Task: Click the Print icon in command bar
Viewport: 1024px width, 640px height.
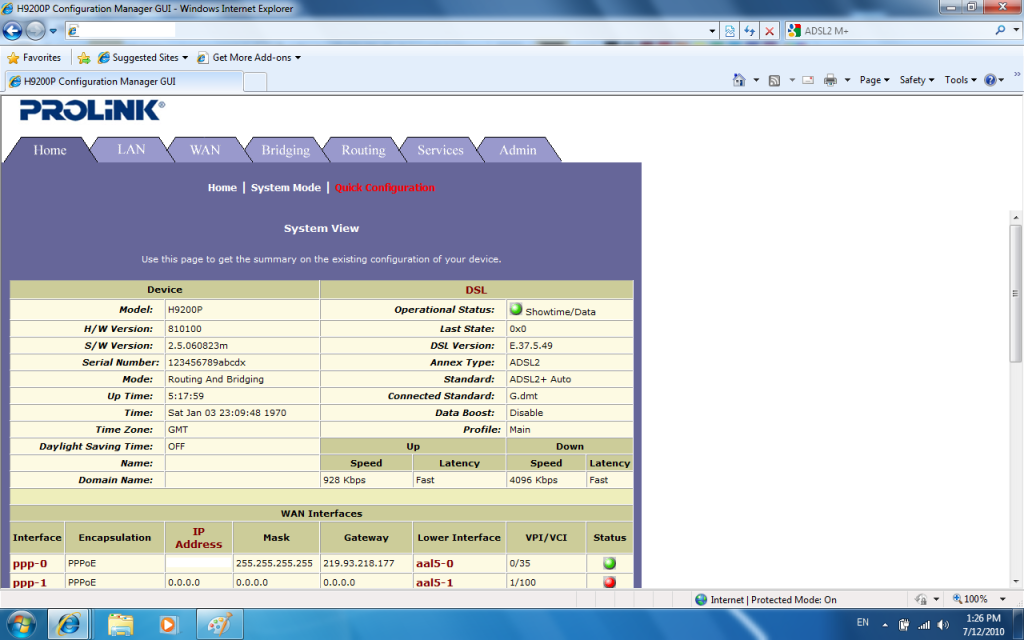Action: pyautogui.click(x=830, y=80)
